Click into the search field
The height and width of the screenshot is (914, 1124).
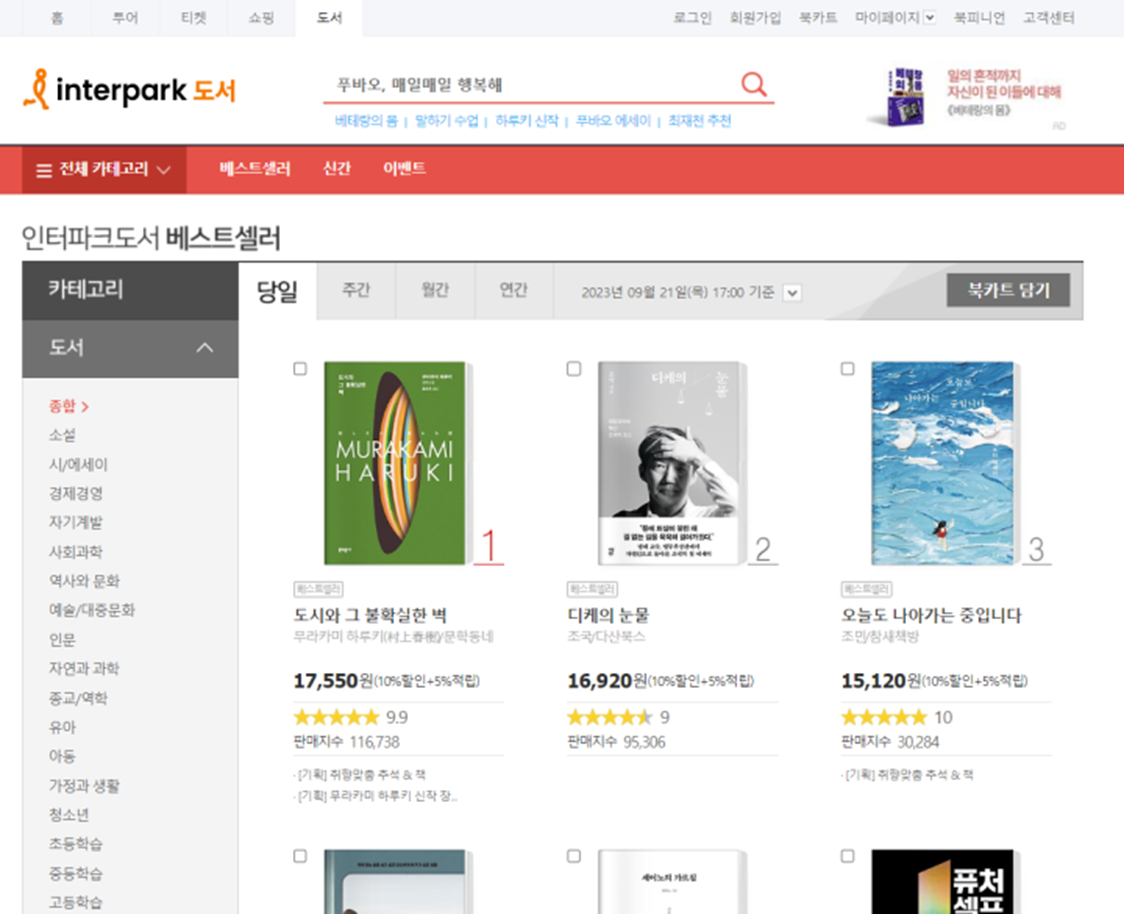coord(530,85)
